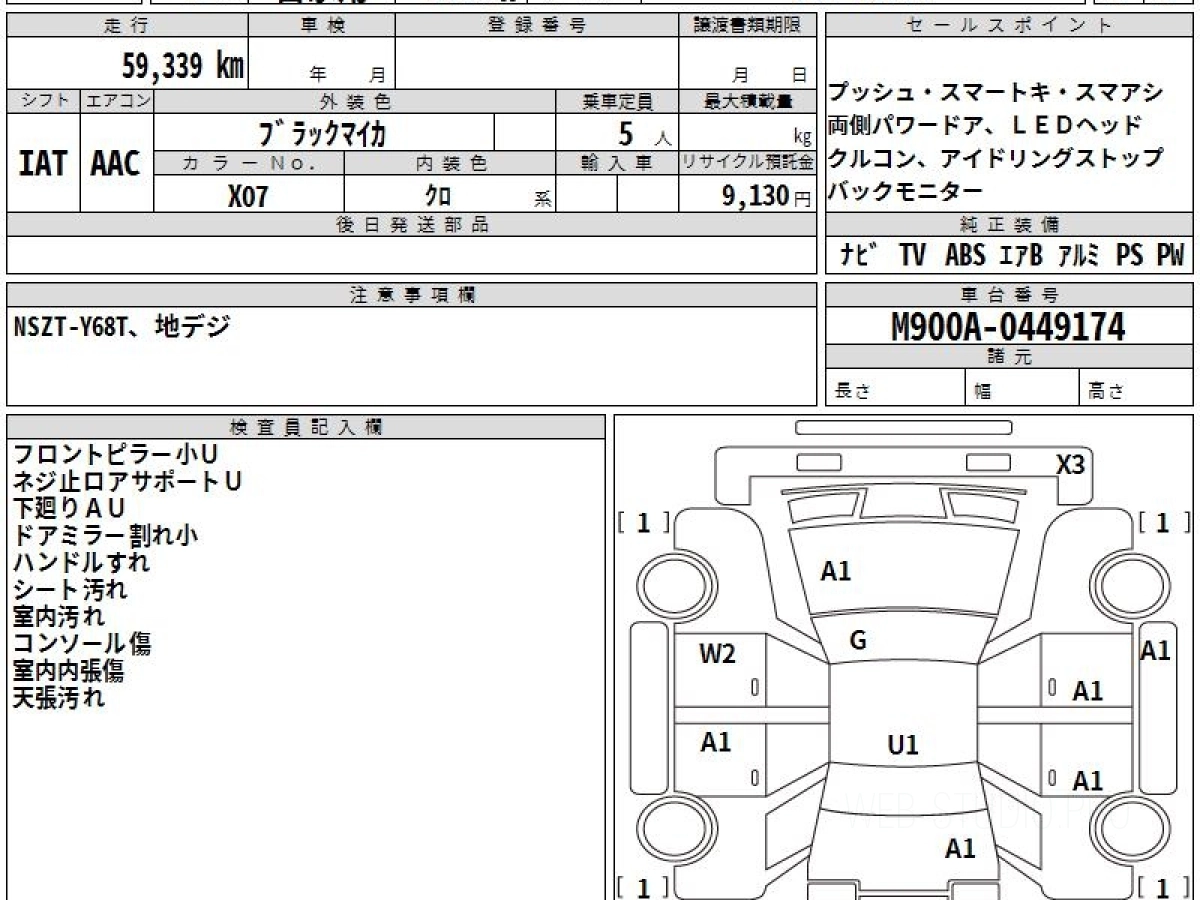
Task: Select the バックモニター sales point line
Action: tap(906, 190)
